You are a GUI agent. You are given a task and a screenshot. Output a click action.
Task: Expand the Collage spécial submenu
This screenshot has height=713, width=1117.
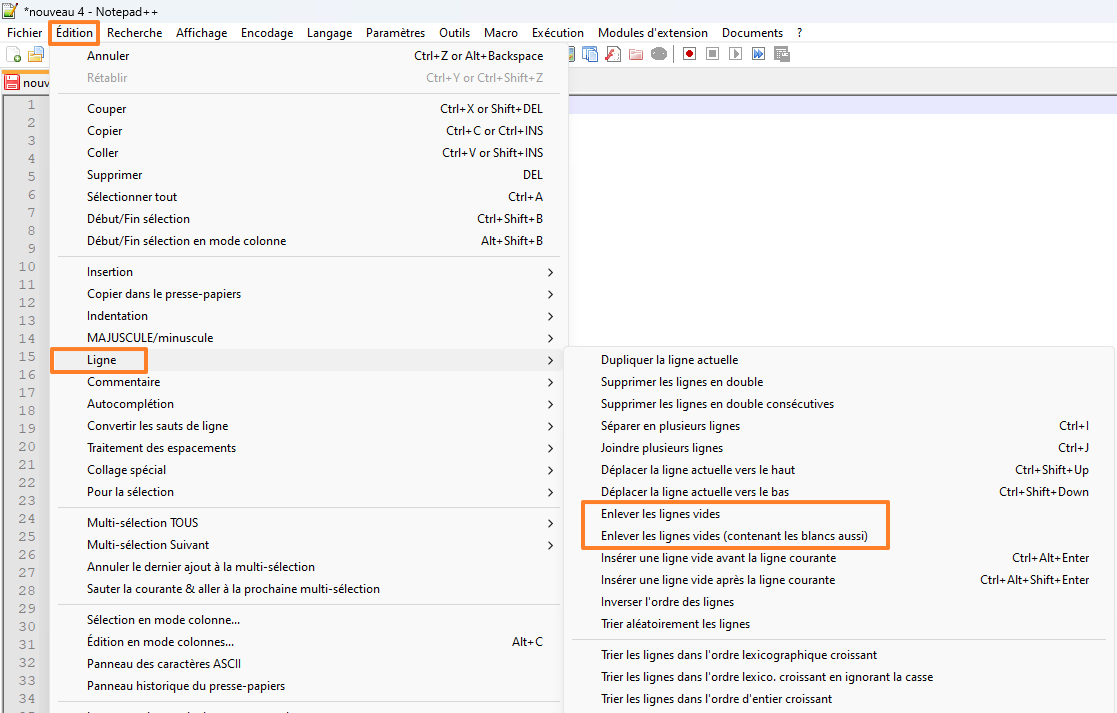(x=127, y=469)
